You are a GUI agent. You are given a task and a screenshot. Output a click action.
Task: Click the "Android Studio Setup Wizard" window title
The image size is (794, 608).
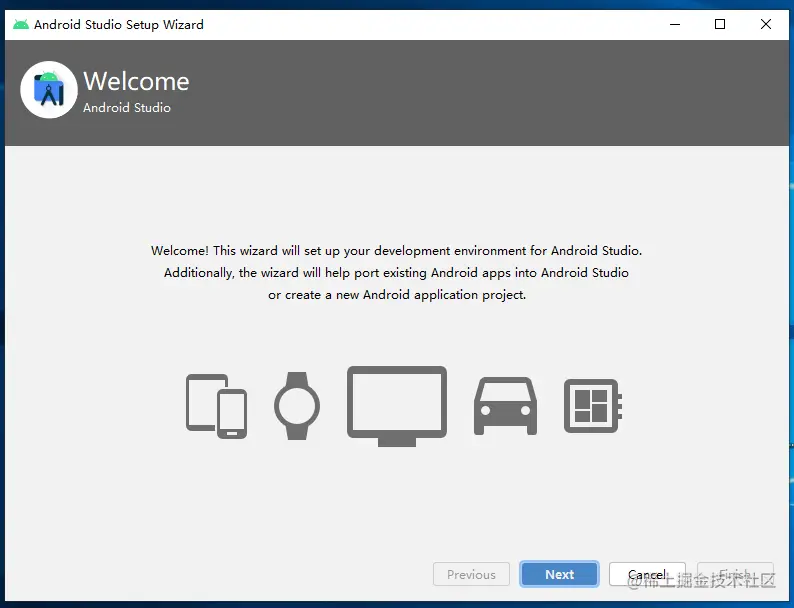pyautogui.click(x=119, y=24)
